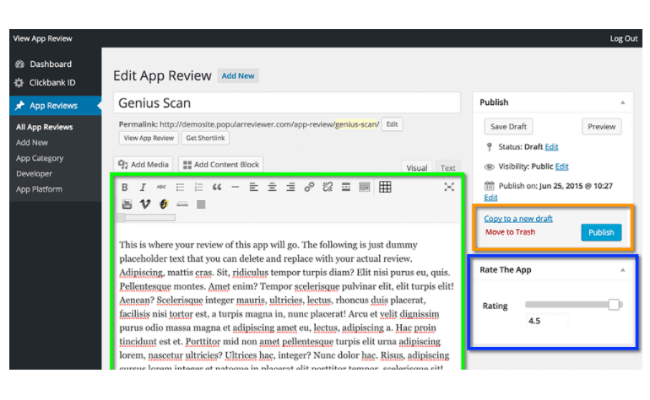
Task: Click Log Out in top bar
Action: point(623,39)
